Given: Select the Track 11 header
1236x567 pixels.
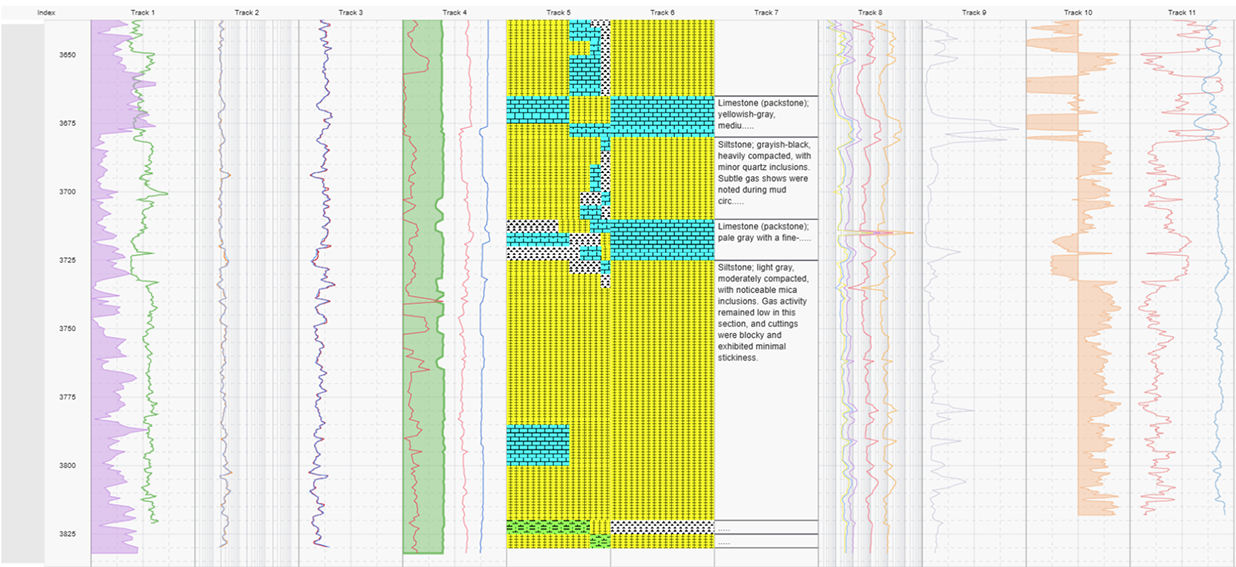Looking at the screenshot, I should tap(1182, 12).
